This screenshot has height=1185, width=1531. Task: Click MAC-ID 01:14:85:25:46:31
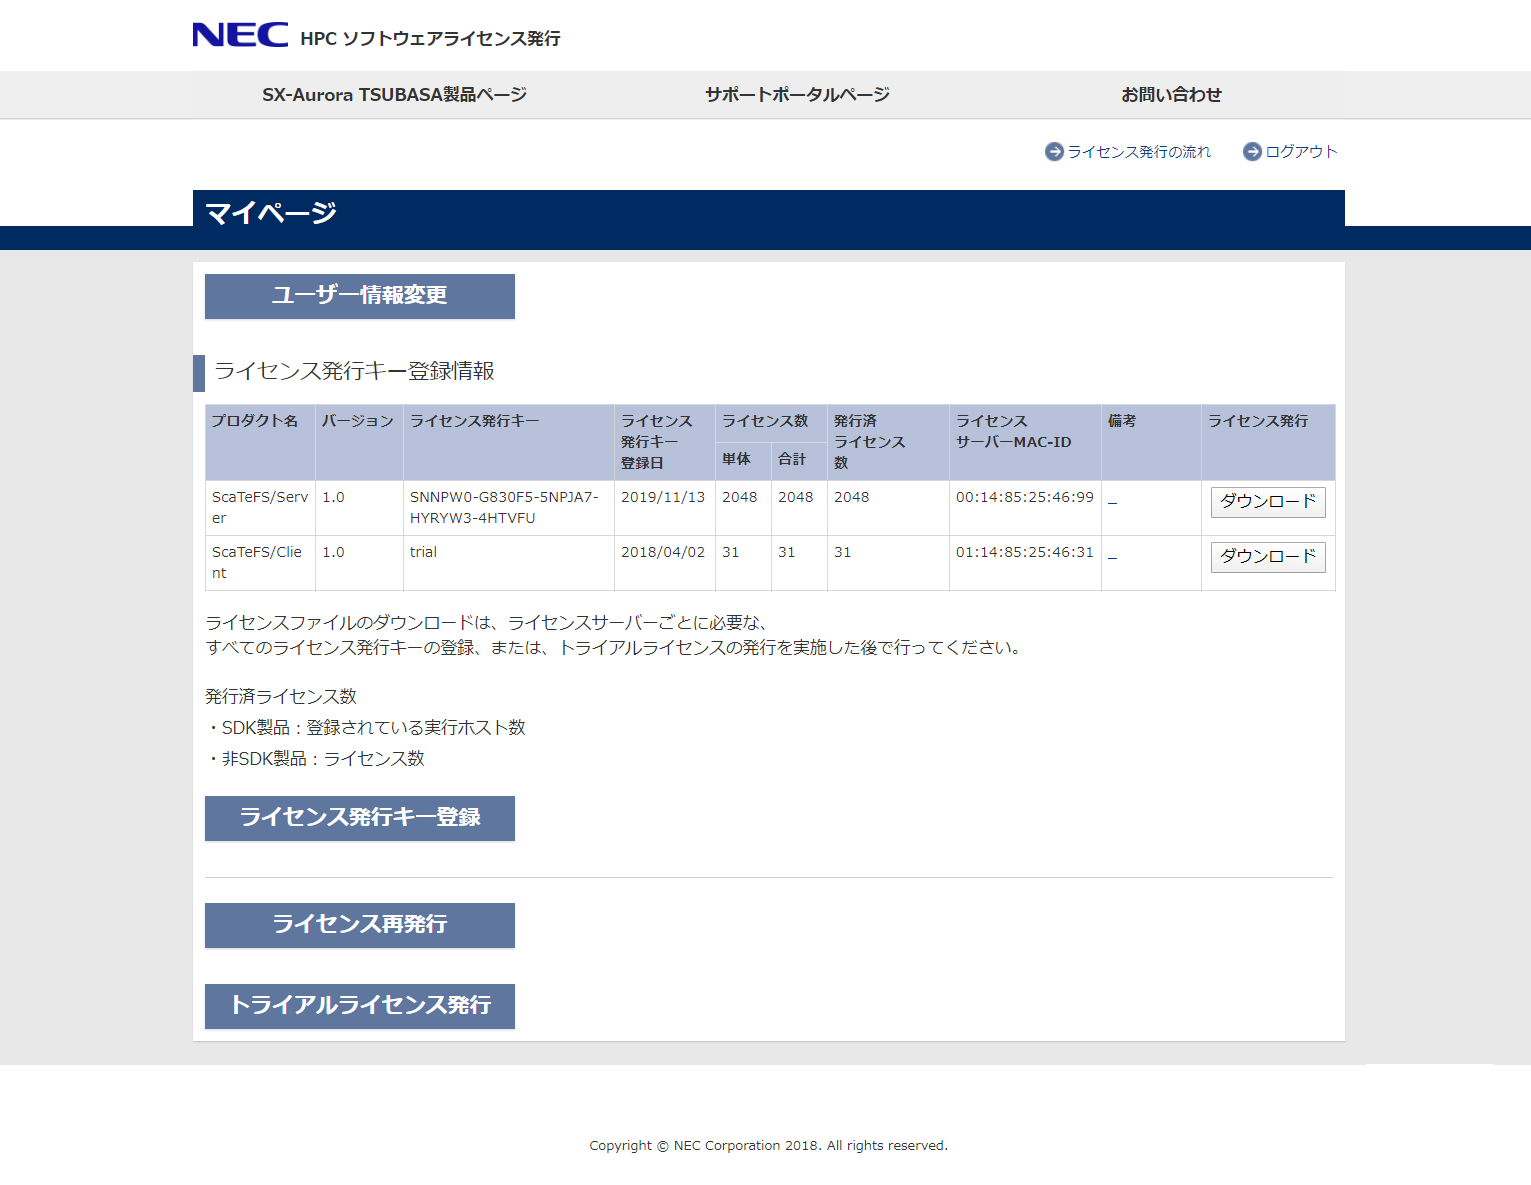coord(1025,552)
